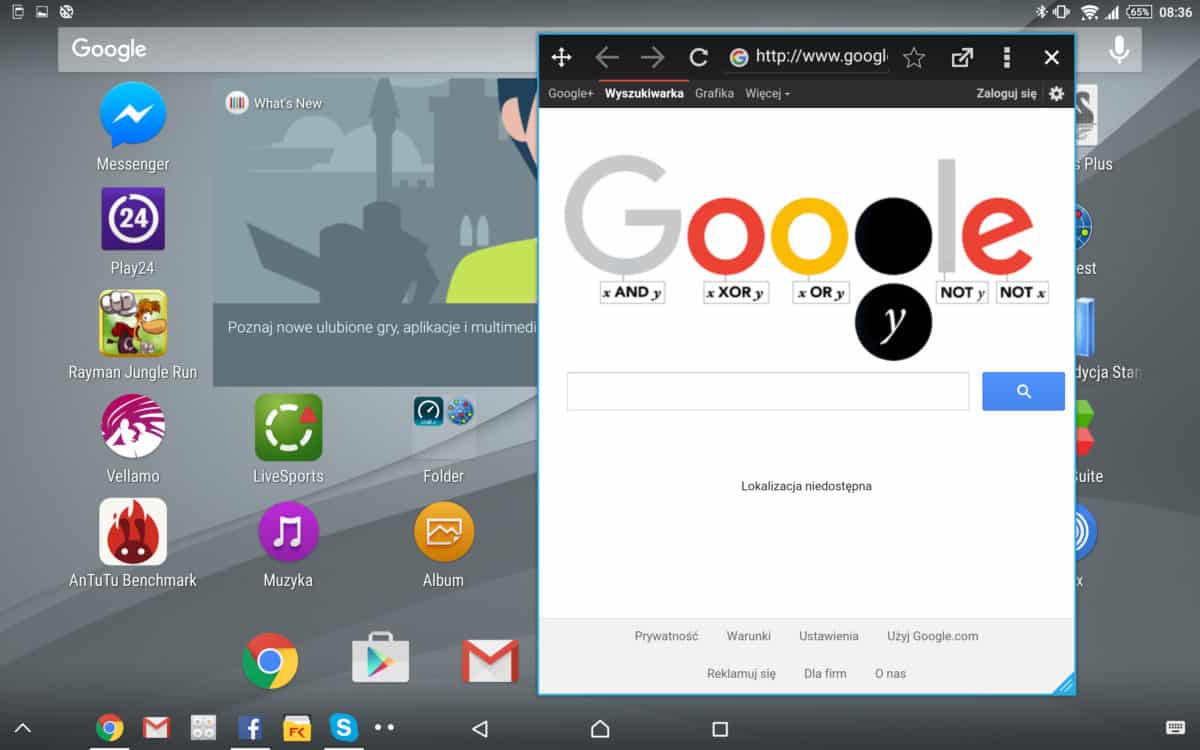Screen dimensions: 1200x750
Task: Bookmark page with the star icon
Action: coord(913,58)
